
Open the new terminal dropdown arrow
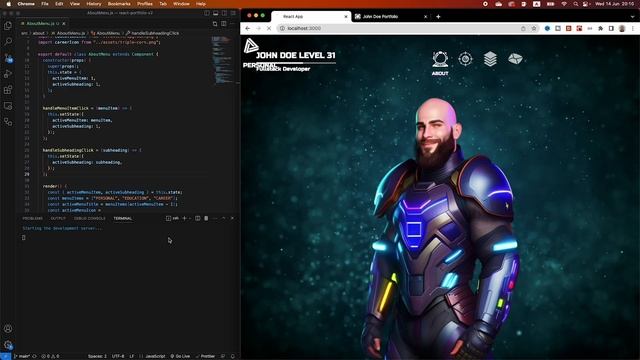pos(190,218)
